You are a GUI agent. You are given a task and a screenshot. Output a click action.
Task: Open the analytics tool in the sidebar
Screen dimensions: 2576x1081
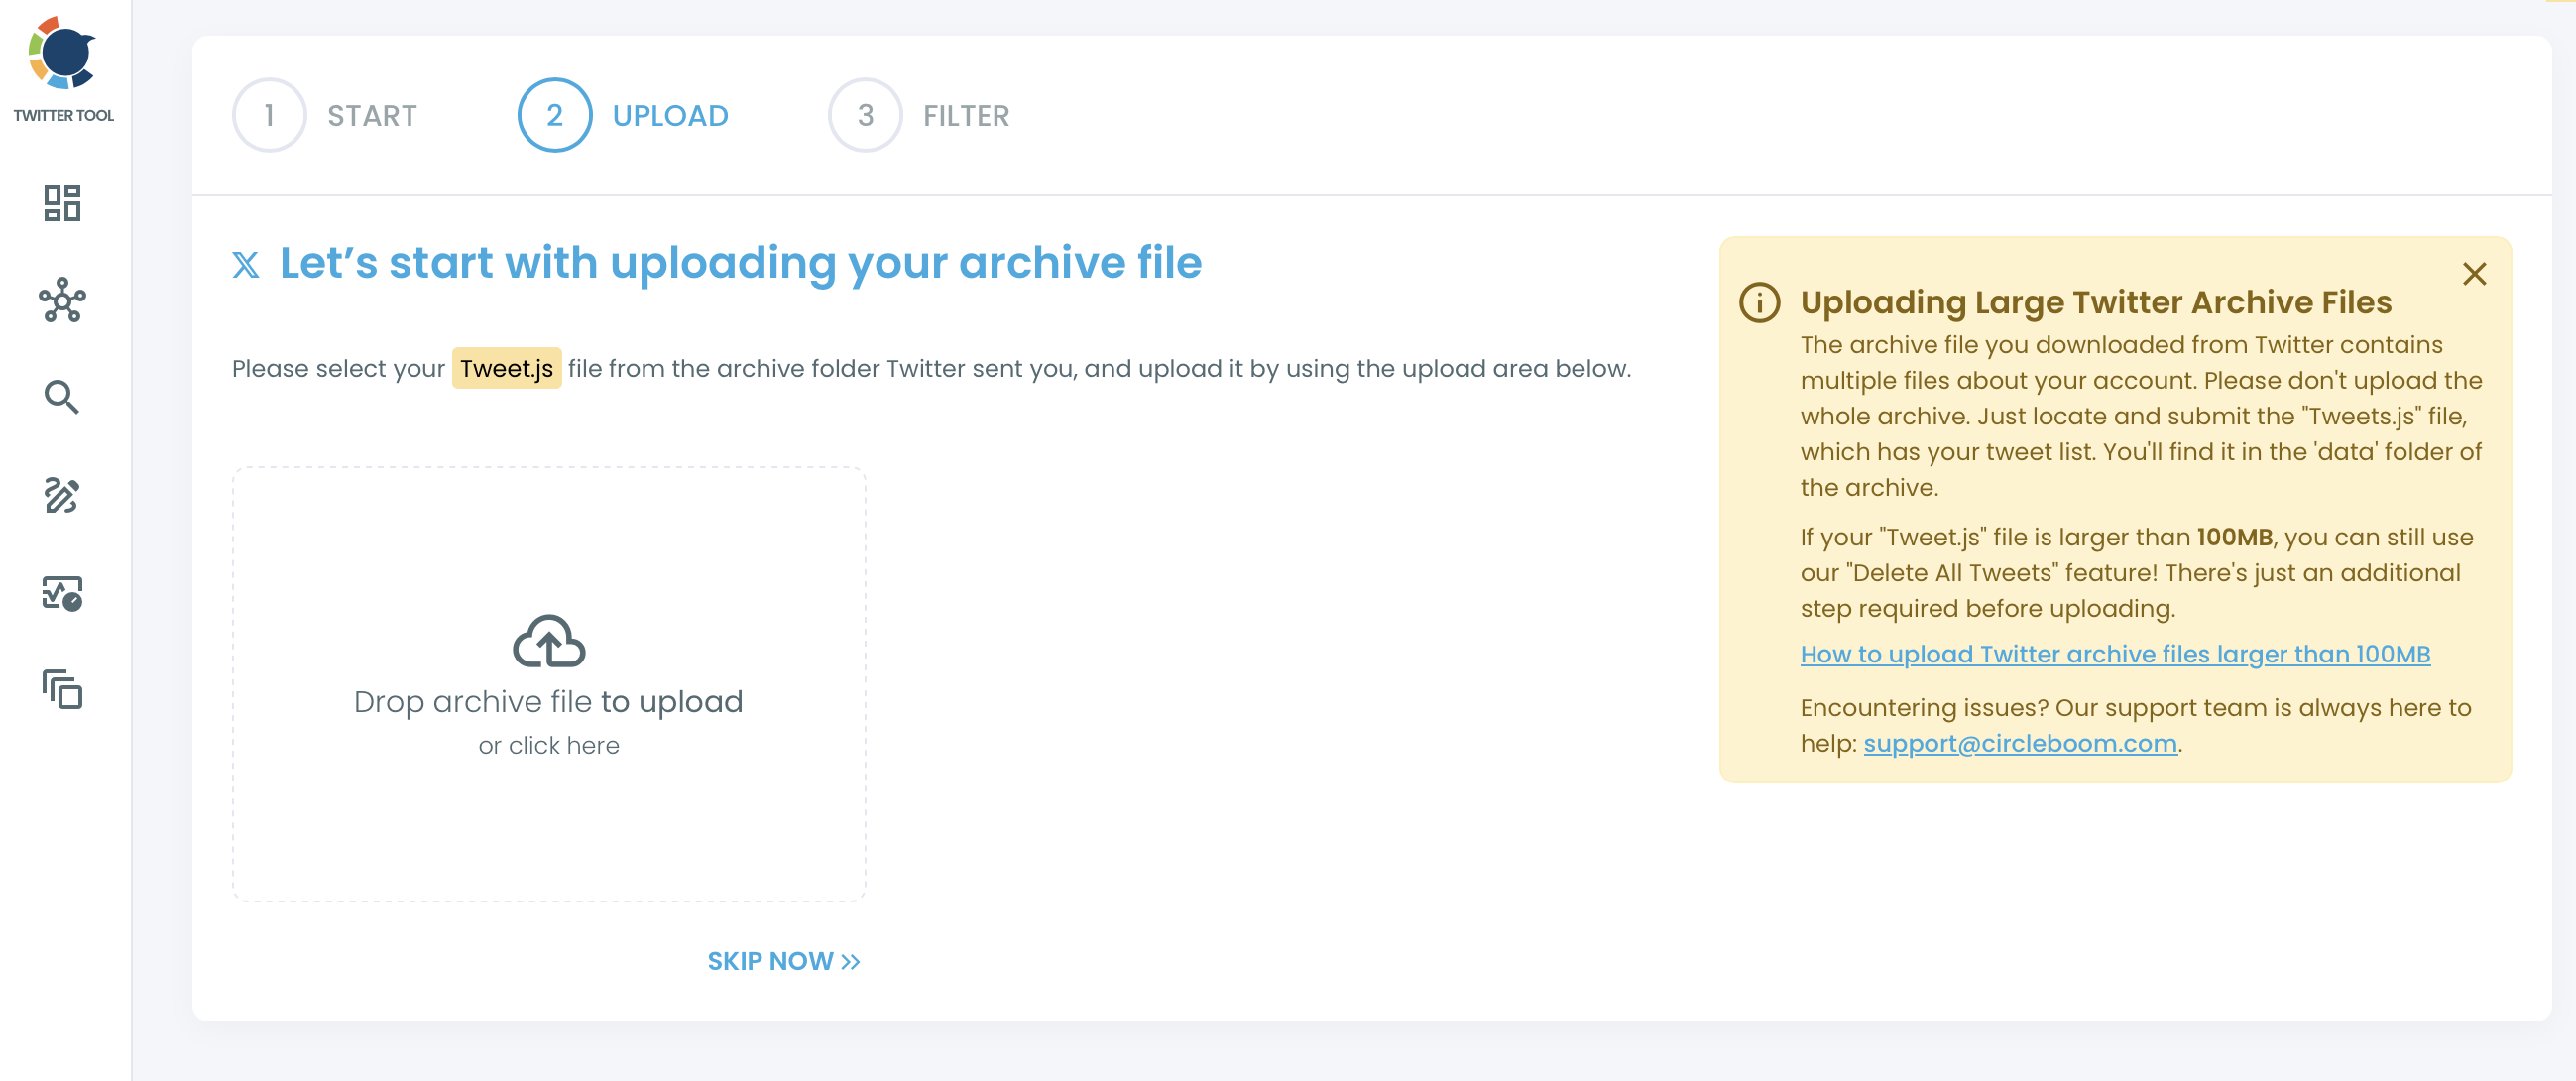point(64,594)
